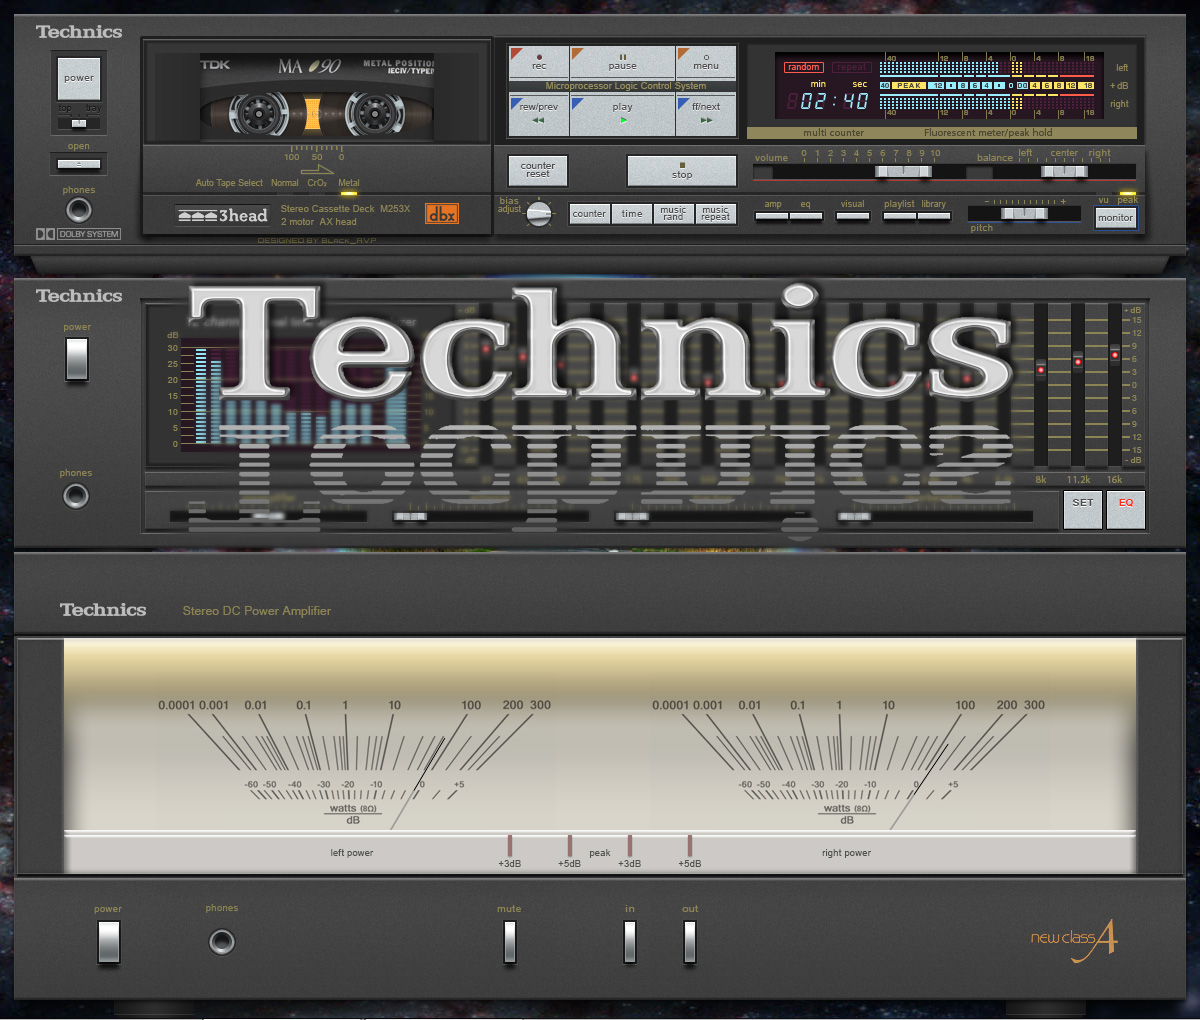This screenshot has height=1020, width=1200.
Task: Click the power amplifier phones jack
Action: coord(222,942)
